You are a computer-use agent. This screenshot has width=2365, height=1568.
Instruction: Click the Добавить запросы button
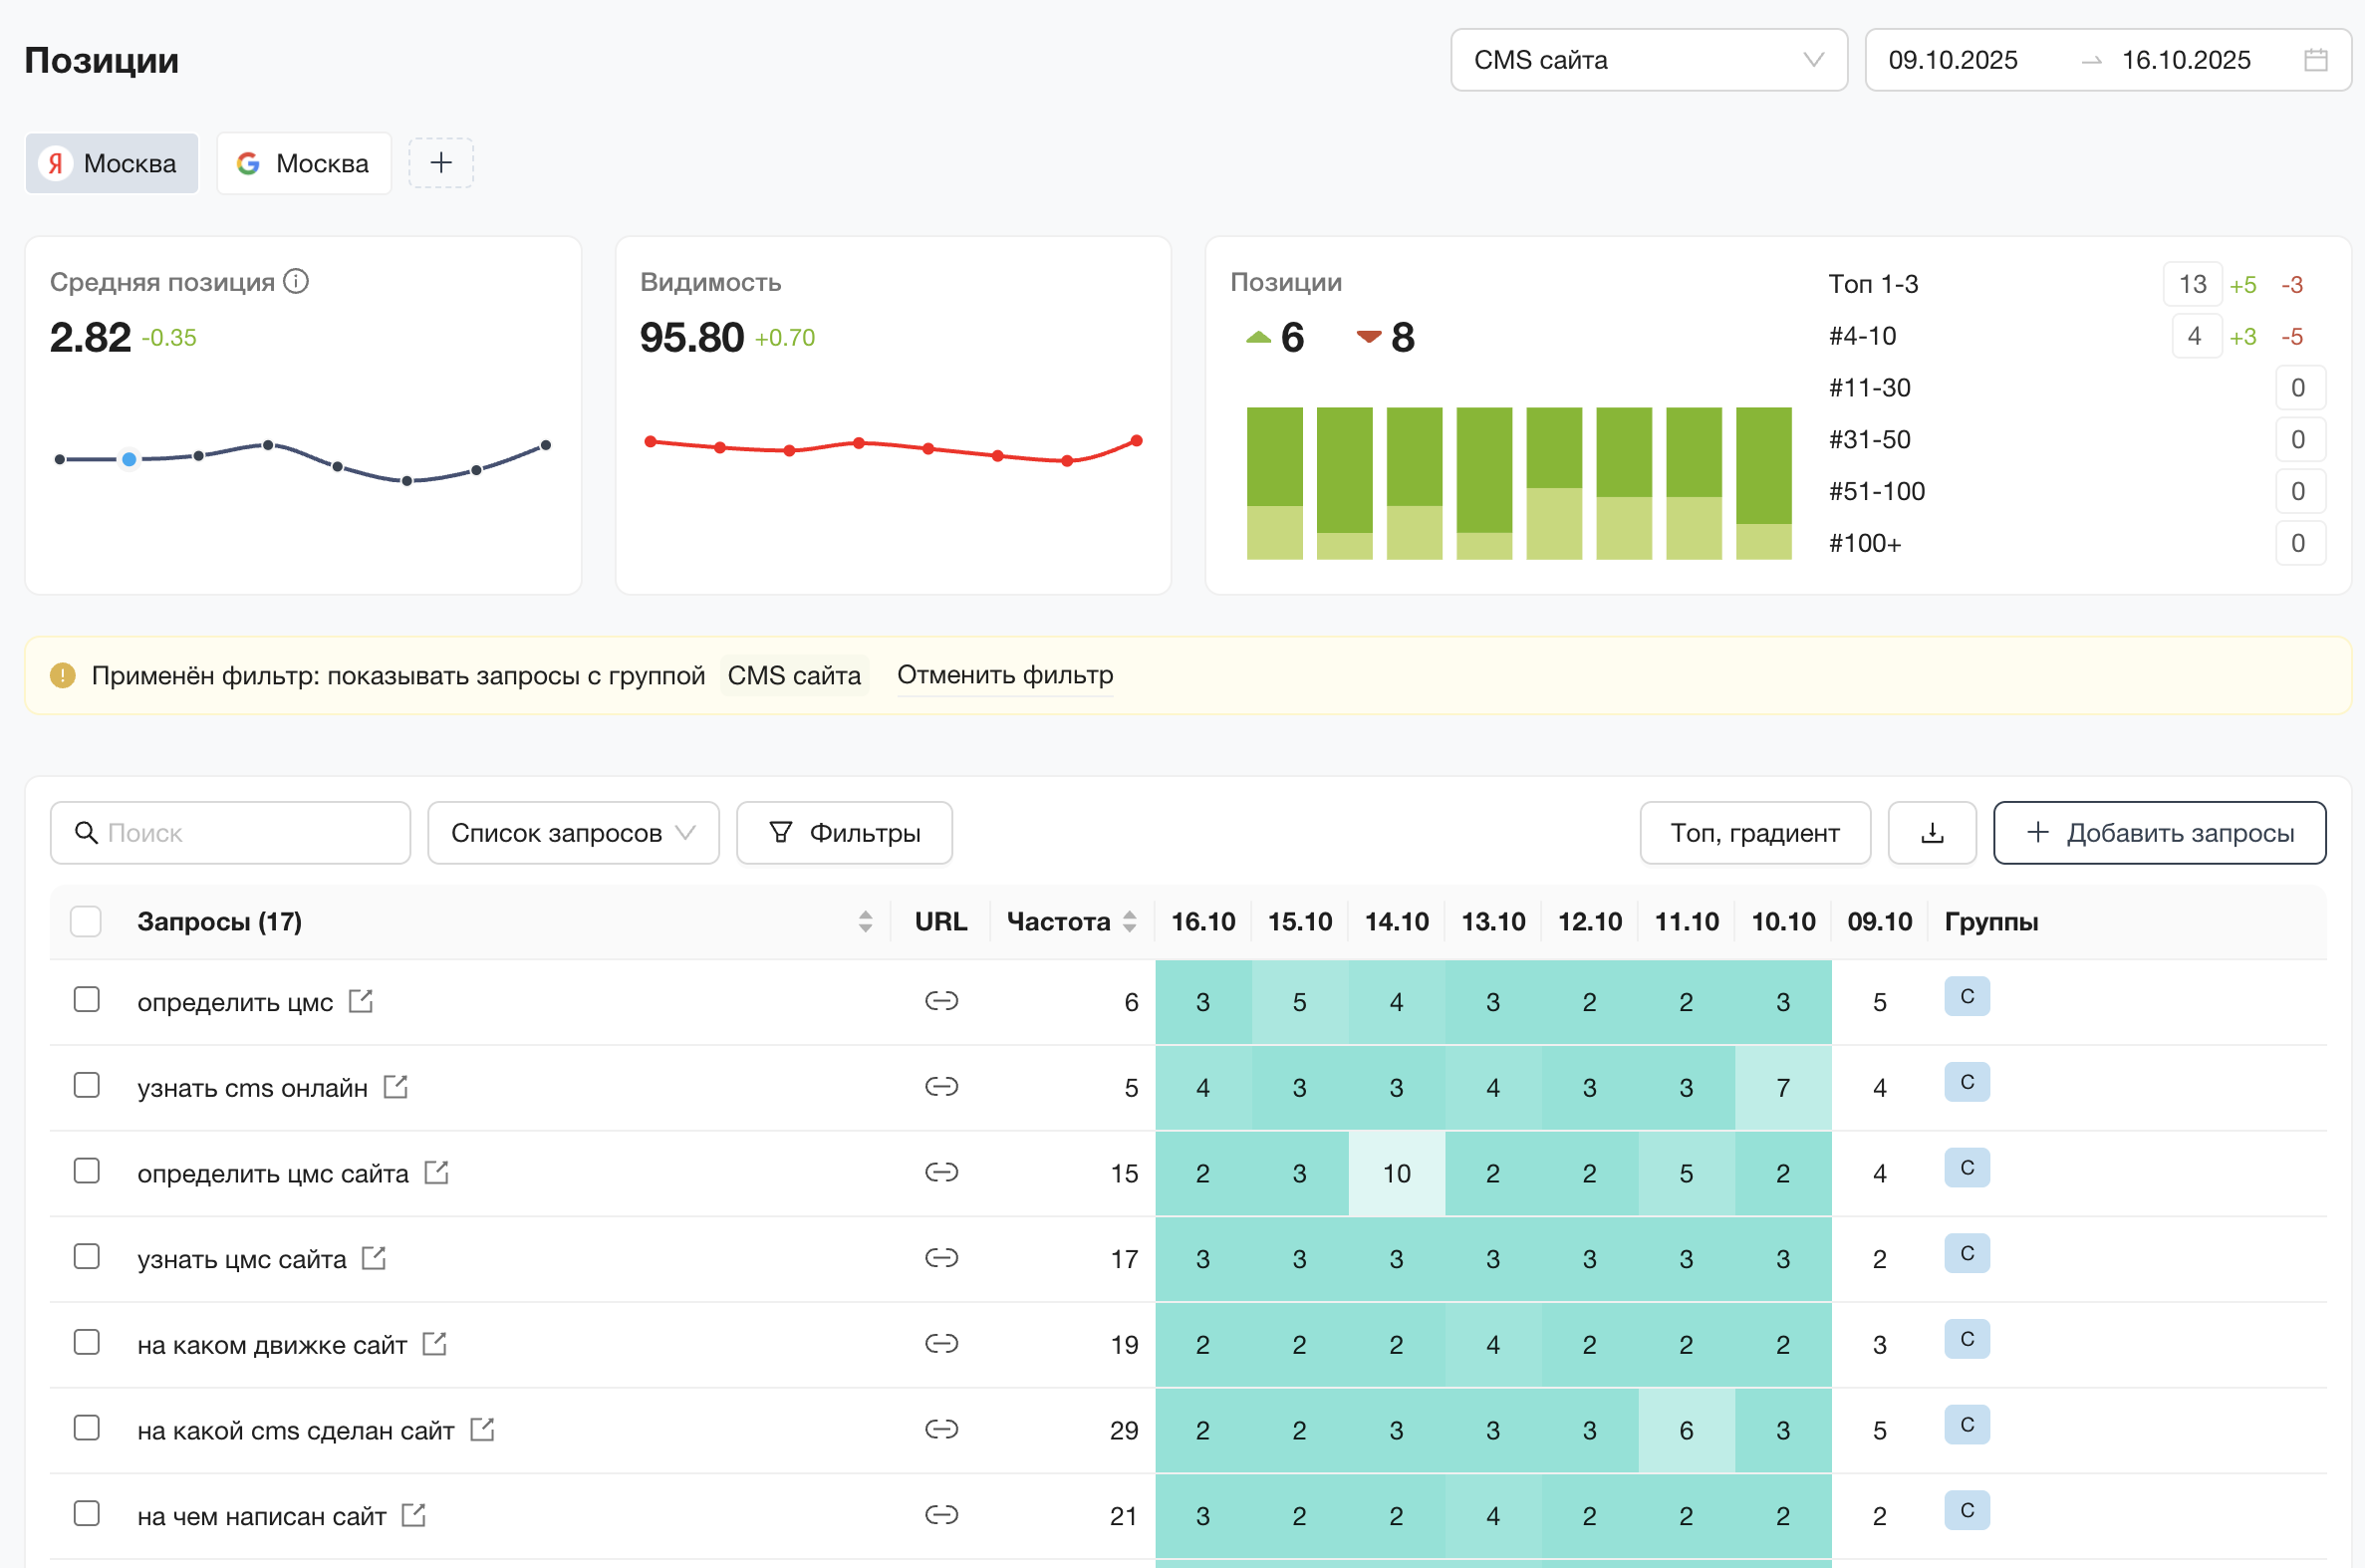point(2158,832)
